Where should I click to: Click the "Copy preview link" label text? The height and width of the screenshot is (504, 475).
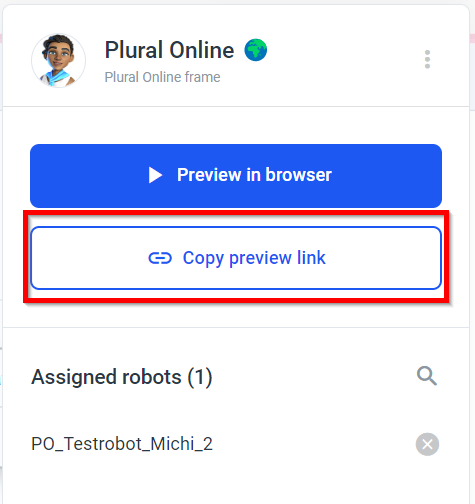click(x=254, y=258)
